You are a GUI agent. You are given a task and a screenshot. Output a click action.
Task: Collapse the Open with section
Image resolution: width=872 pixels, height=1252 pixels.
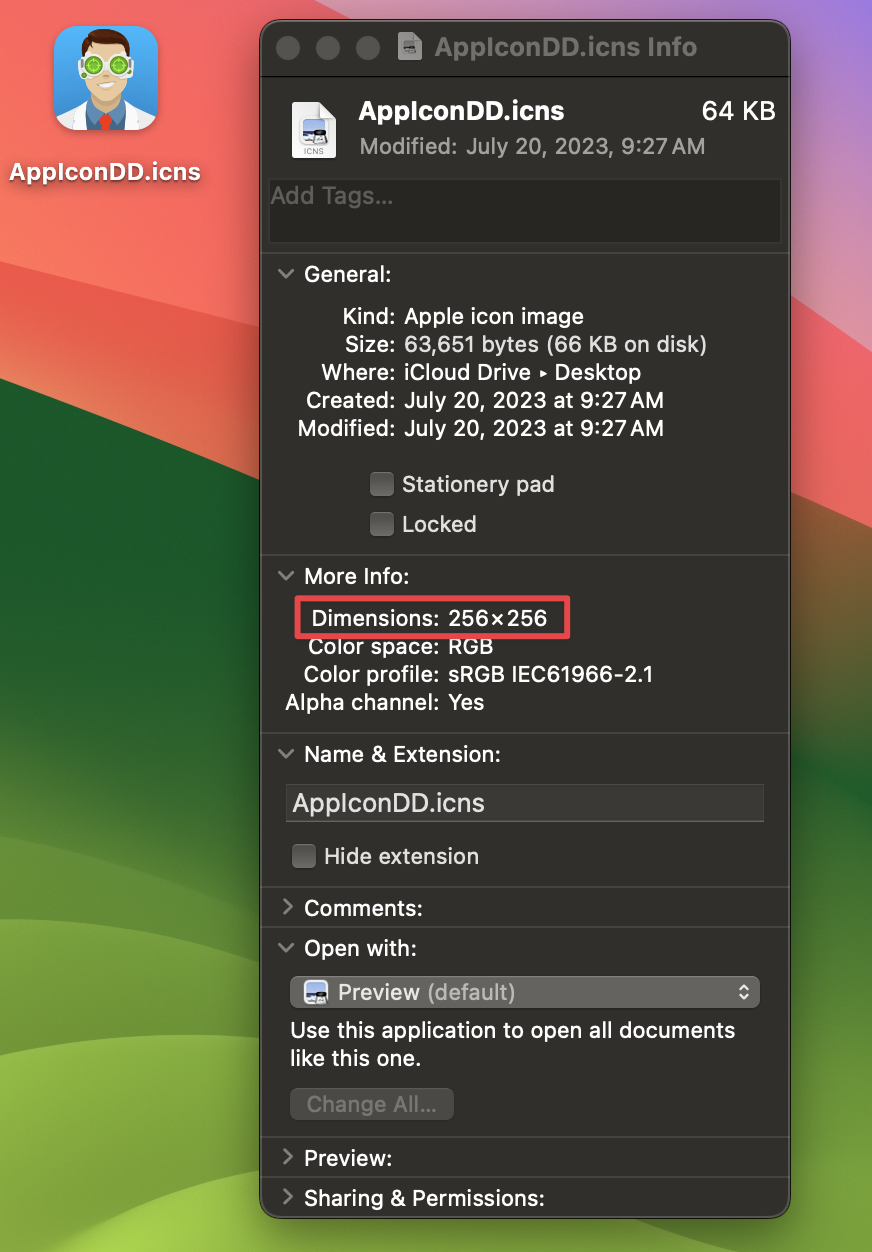tap(286, 948)
